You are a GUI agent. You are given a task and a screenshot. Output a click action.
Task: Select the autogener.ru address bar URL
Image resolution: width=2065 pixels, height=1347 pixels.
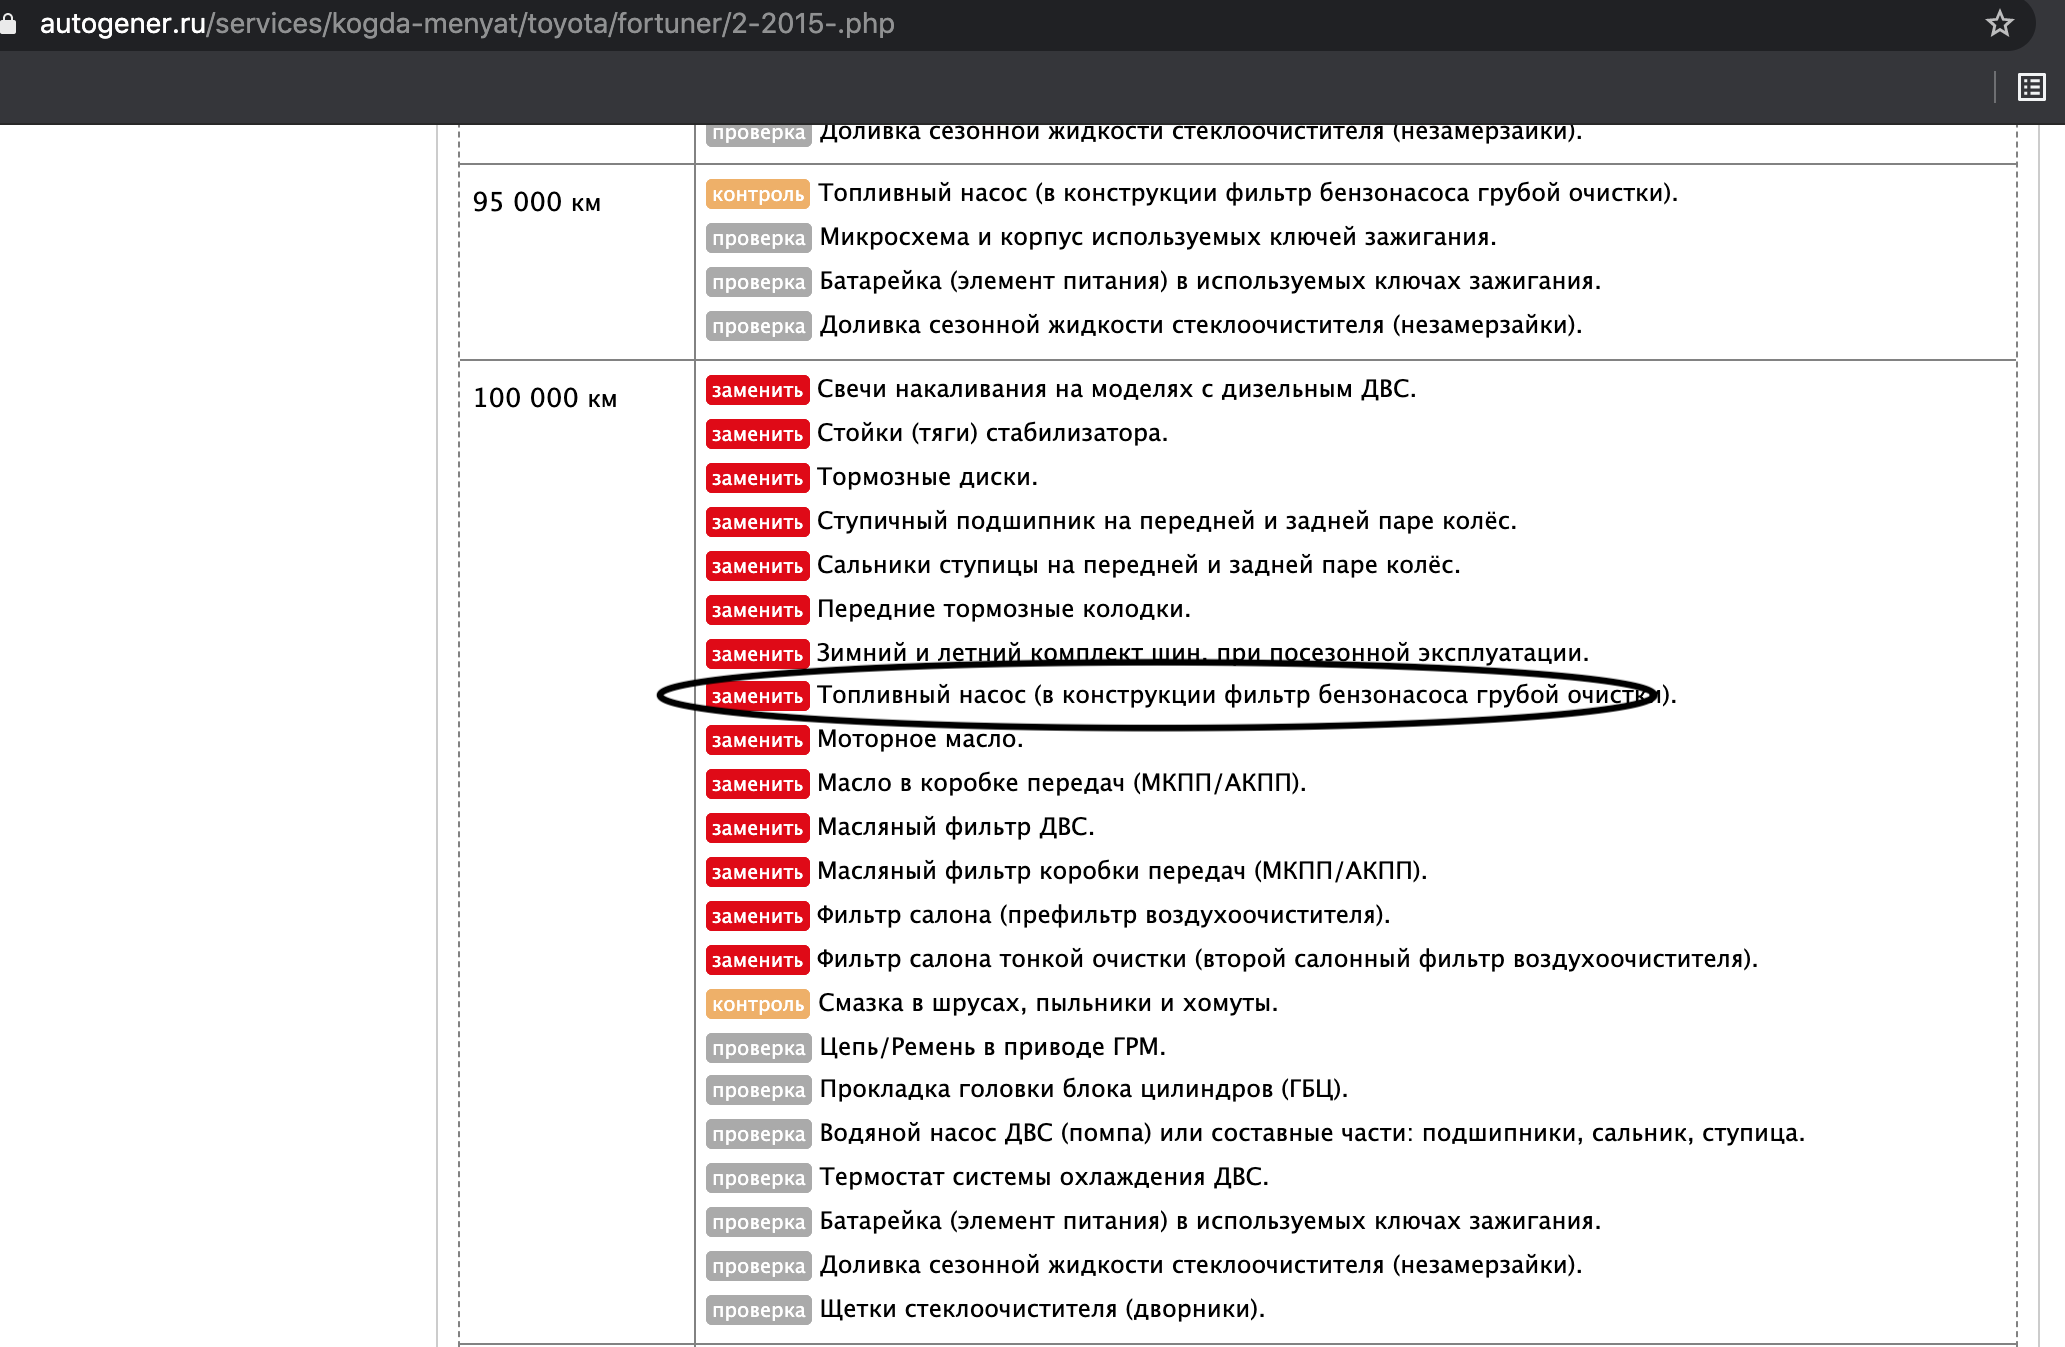(x=467, y=23)
